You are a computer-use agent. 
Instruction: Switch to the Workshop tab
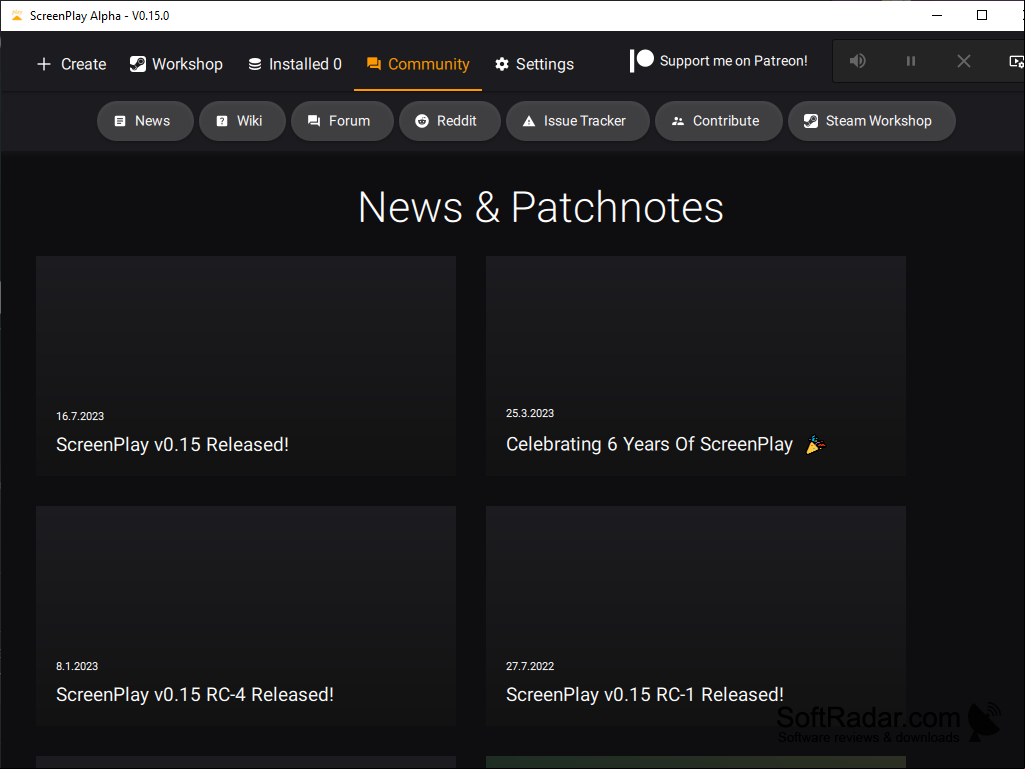(x=176, y=64)
